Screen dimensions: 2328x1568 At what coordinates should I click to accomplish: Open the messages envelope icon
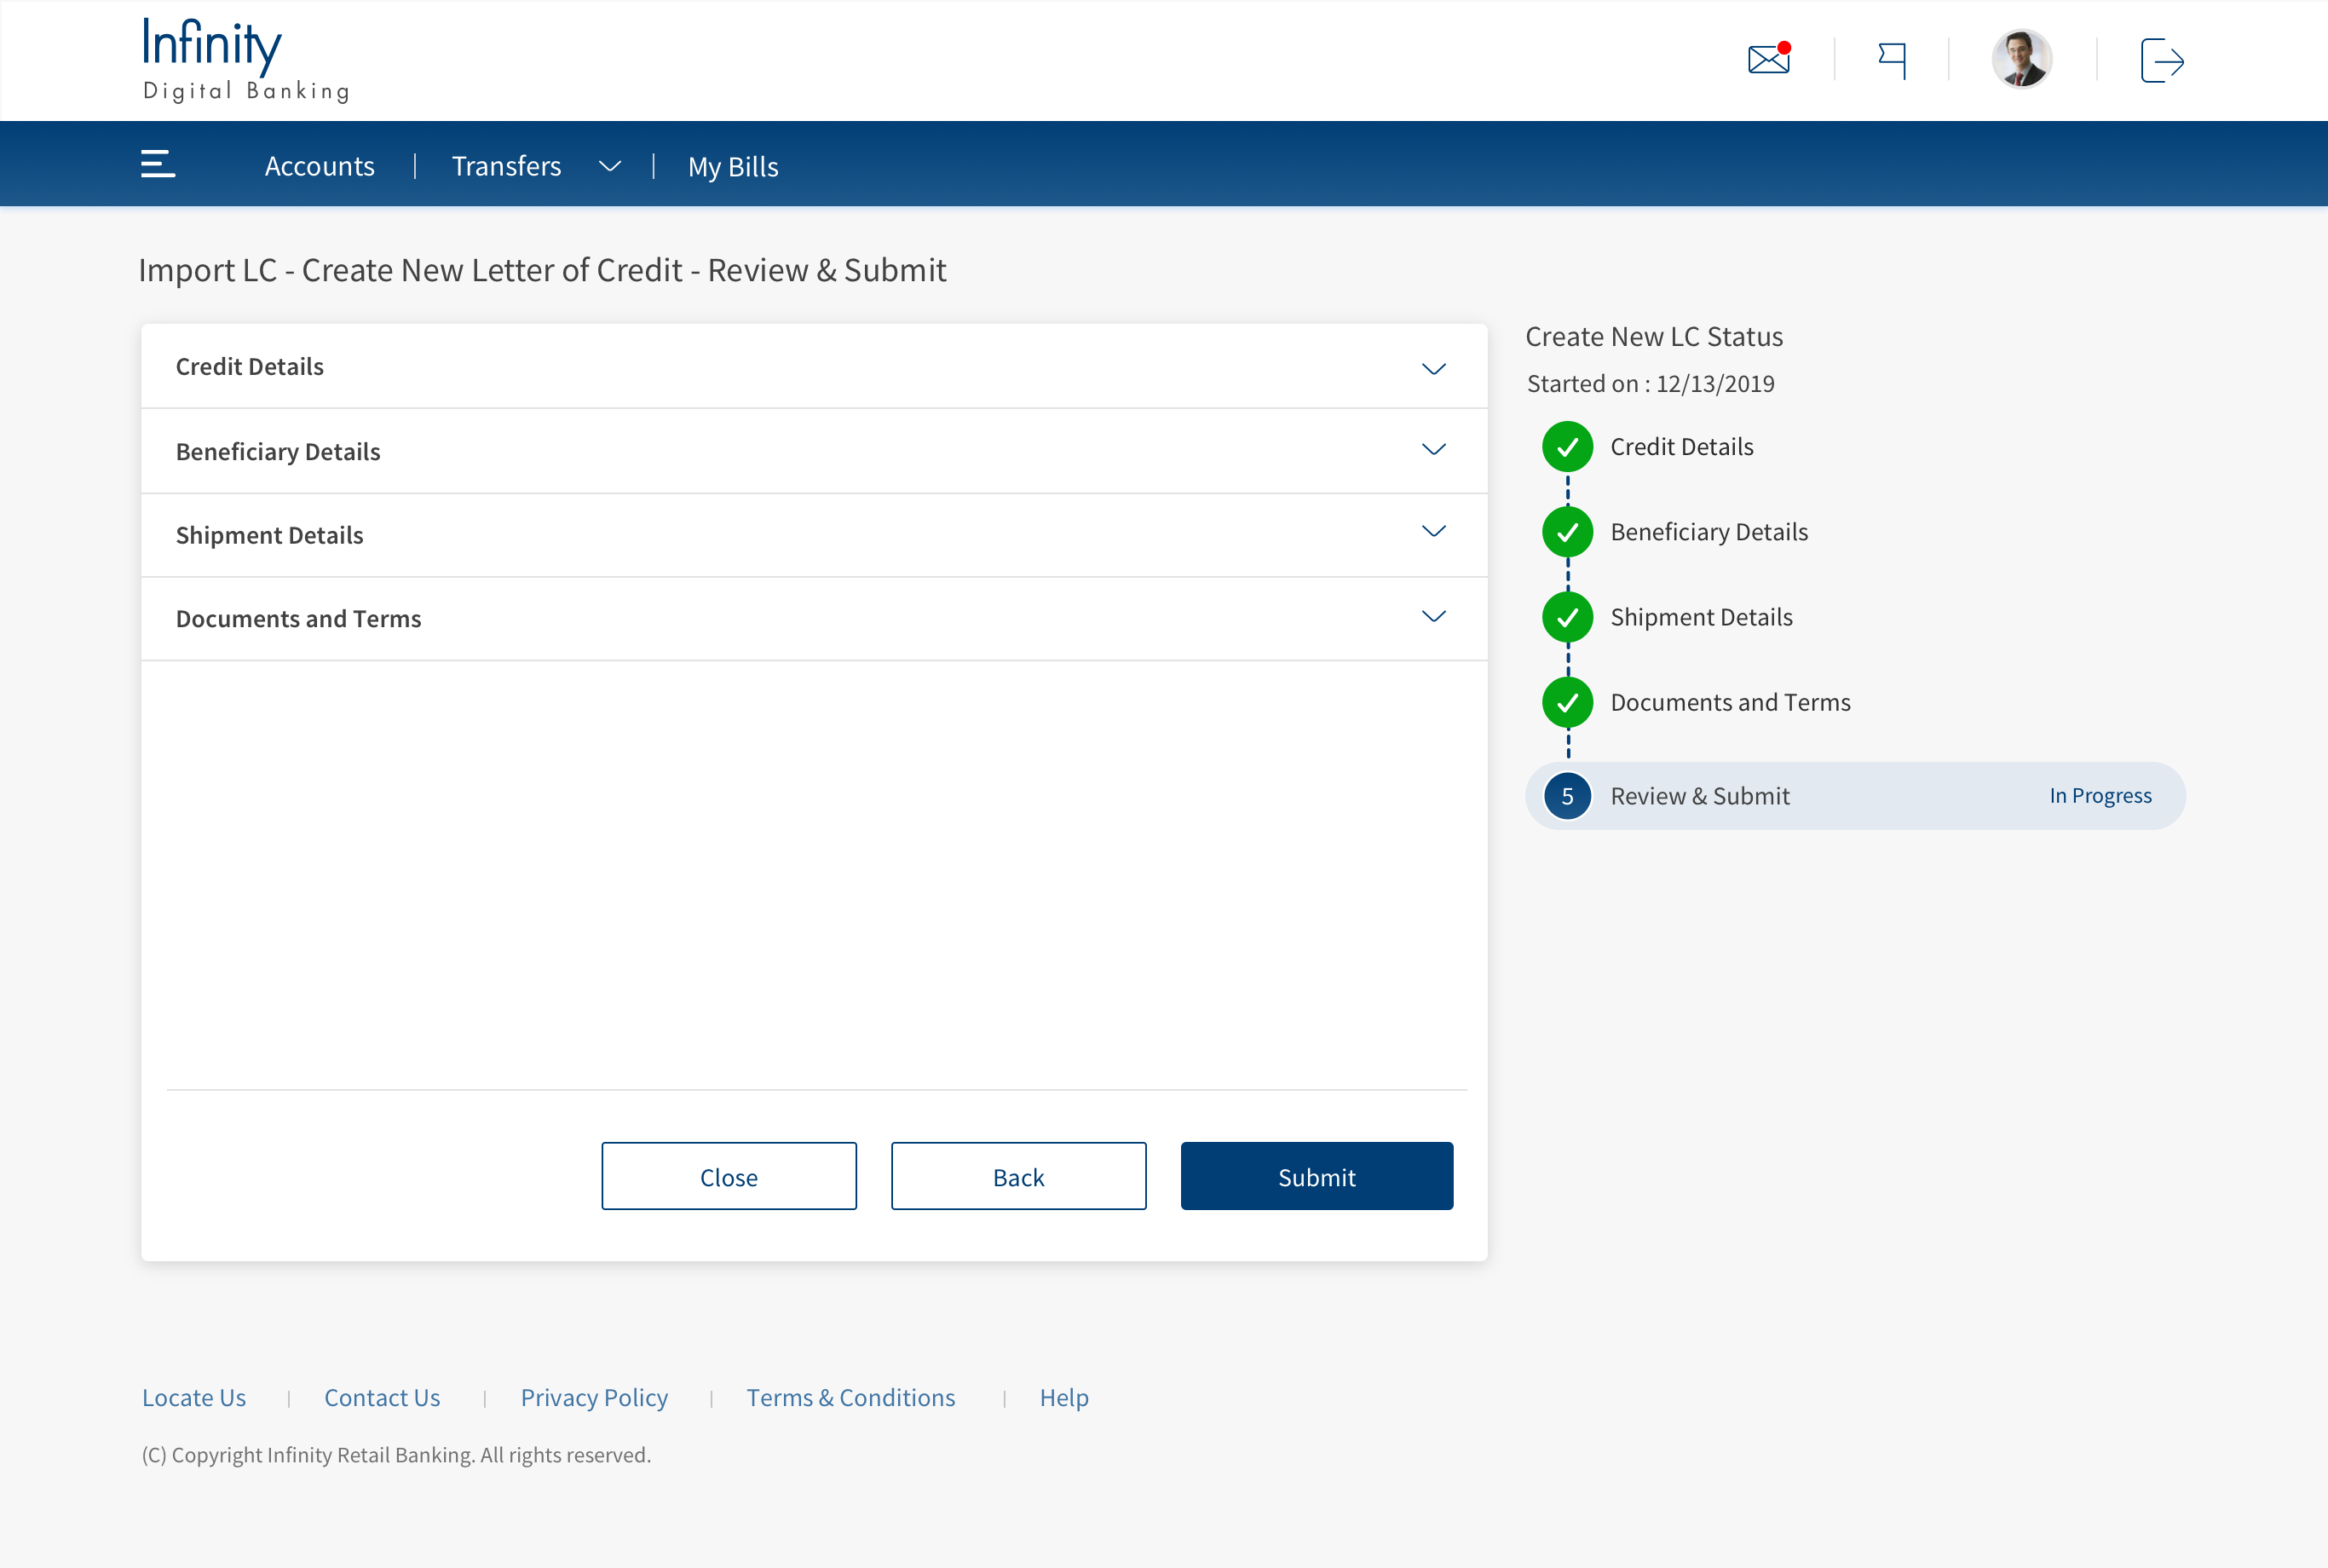click(1768, 59)
